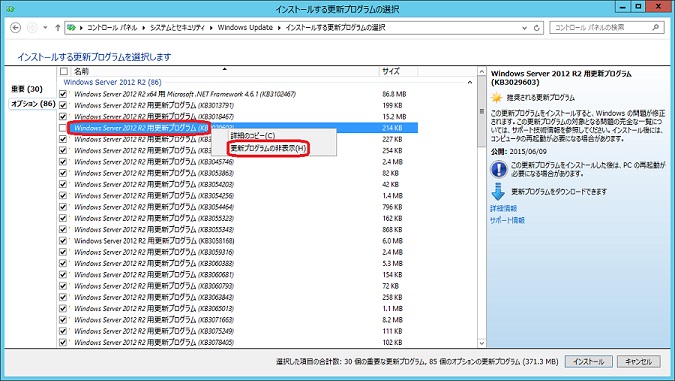The height and width of the screenshot is (381, 675).
Task: Click the Windows Update icon in the title bar
Action: click(11, 8)
